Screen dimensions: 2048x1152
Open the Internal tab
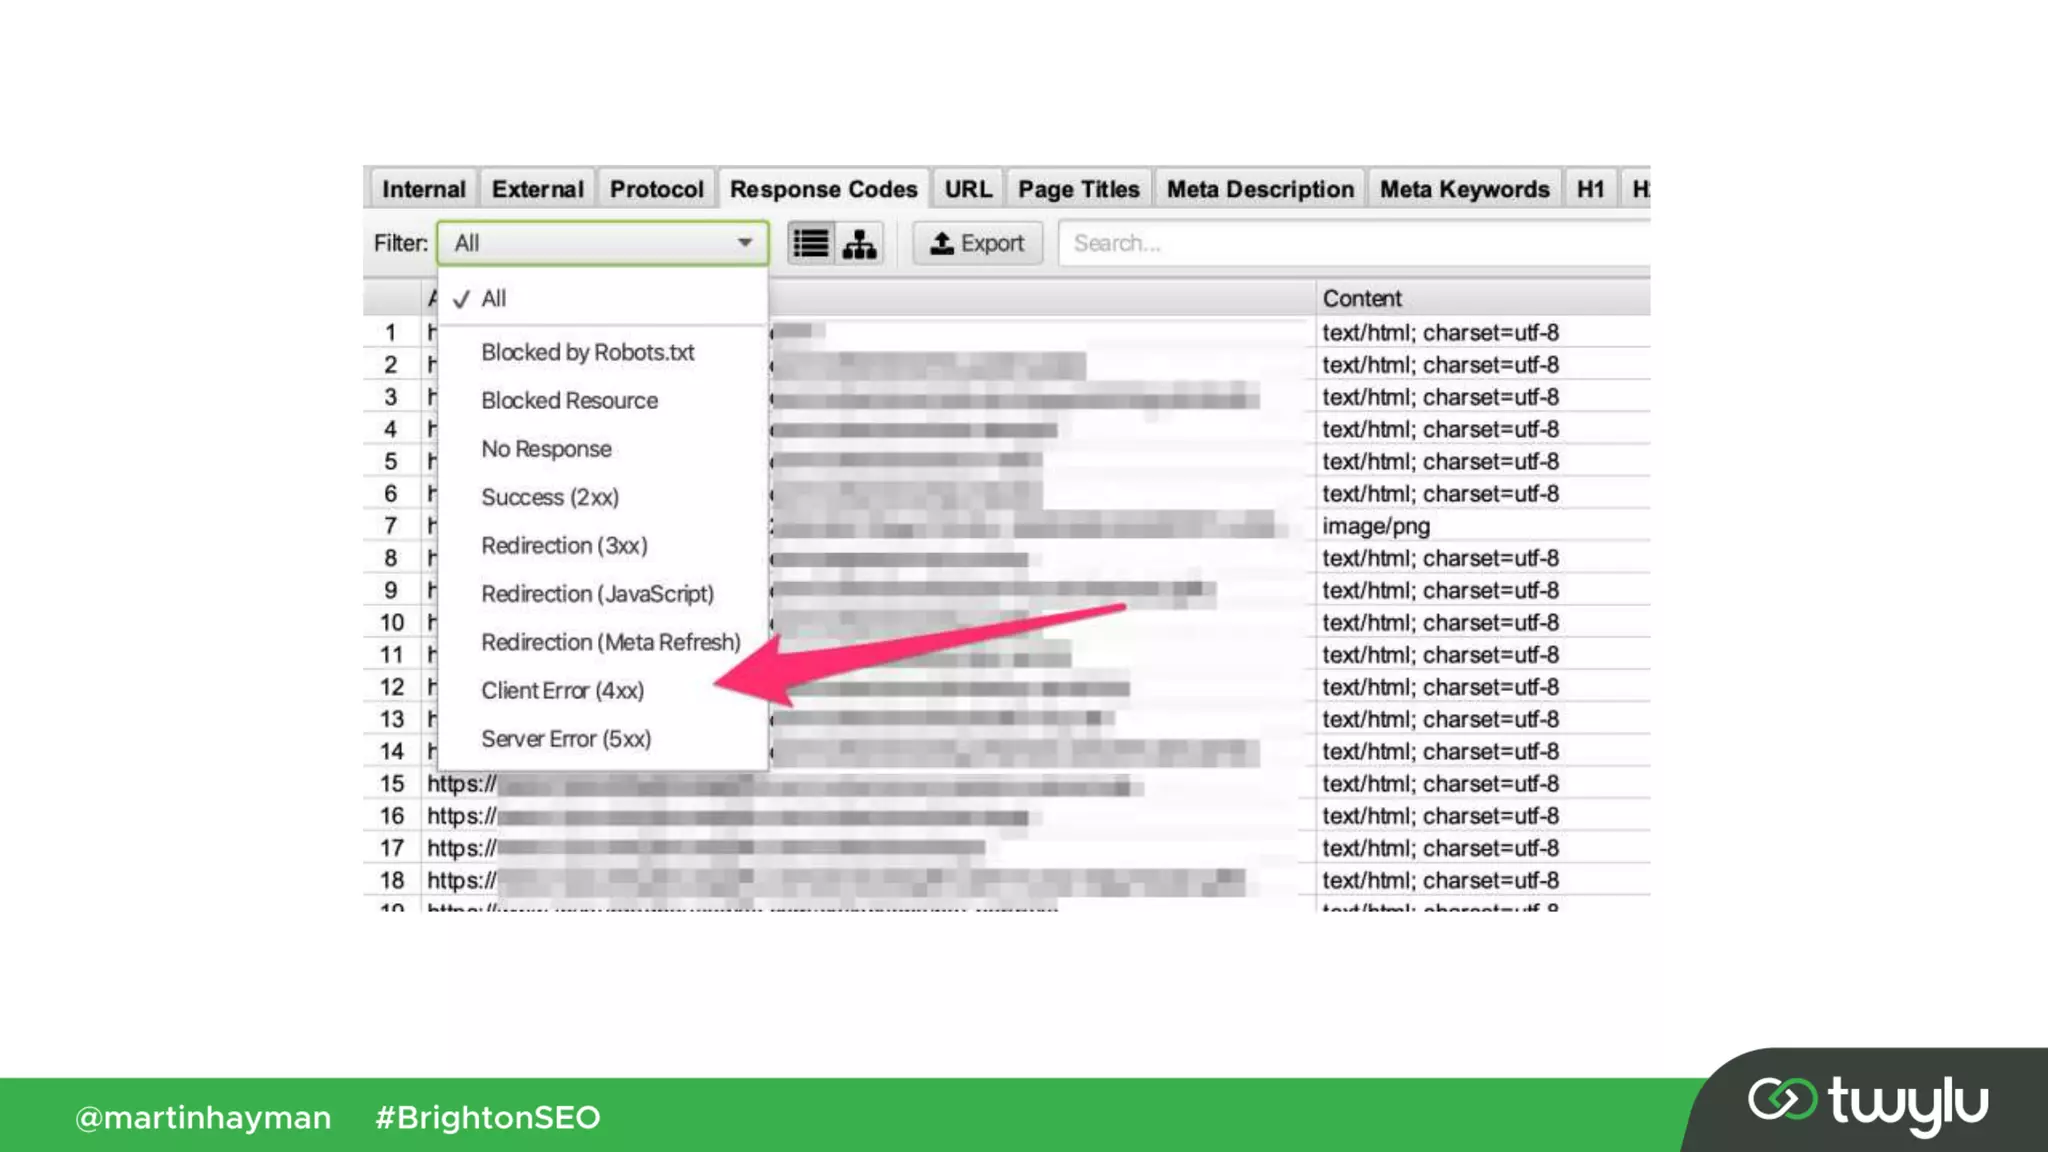point(423,189)
